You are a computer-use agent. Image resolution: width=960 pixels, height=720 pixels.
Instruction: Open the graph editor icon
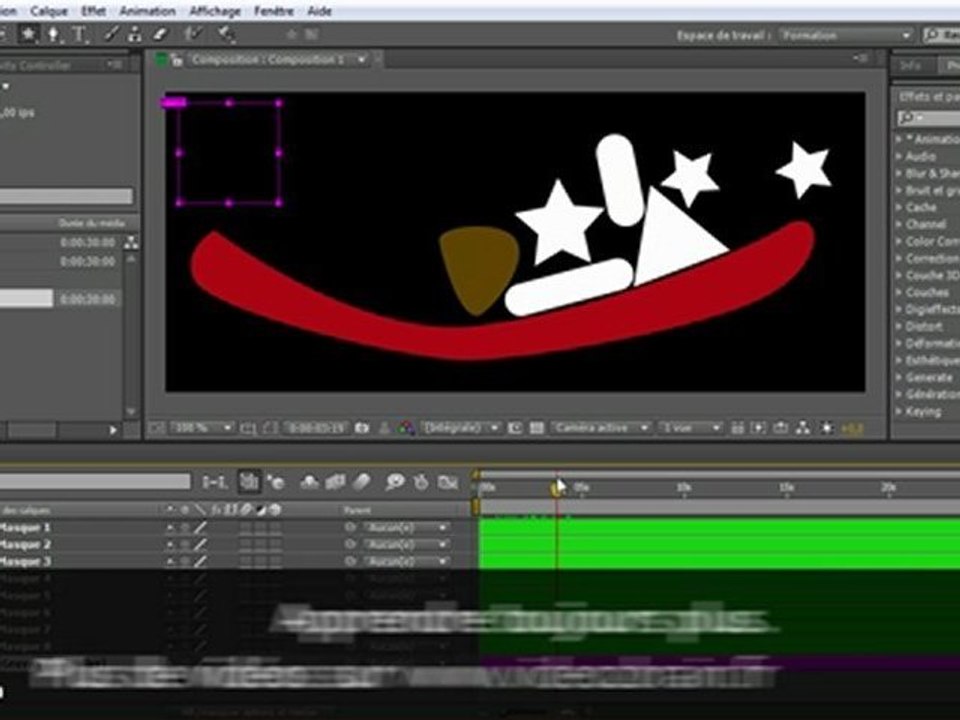(x=448, y=482)
